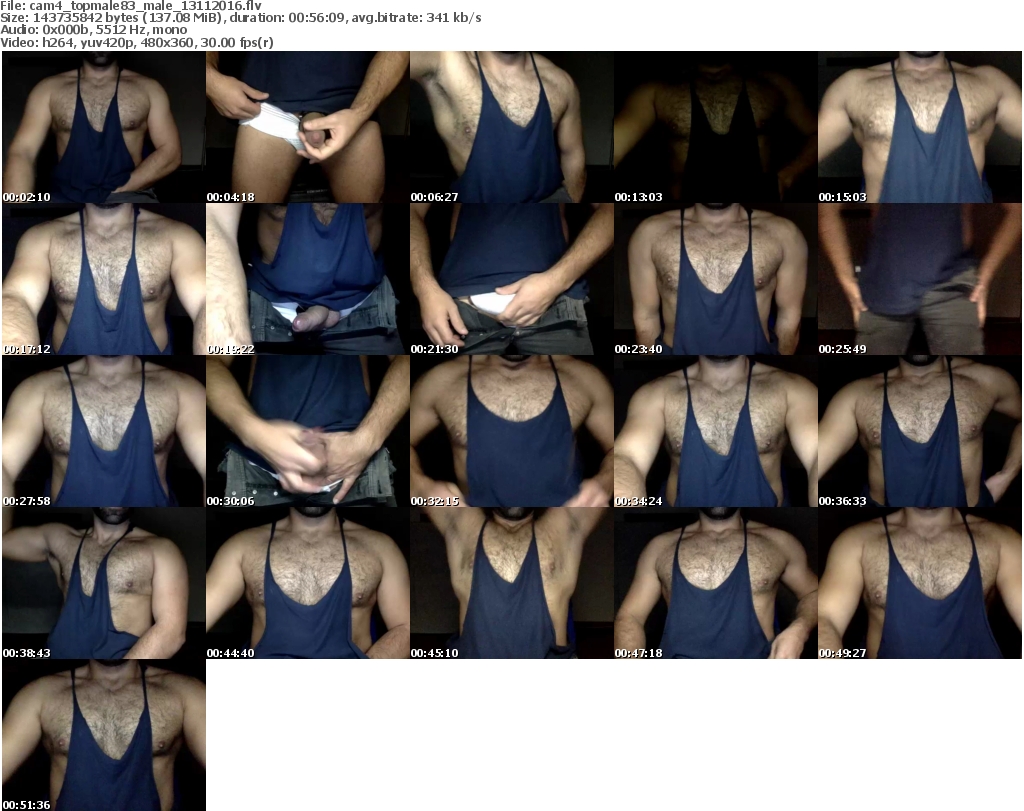This screenshot has width=1024, height=811.
Task: Click the thumbnail timestamped 00:47:18
Action: point(715,584)
